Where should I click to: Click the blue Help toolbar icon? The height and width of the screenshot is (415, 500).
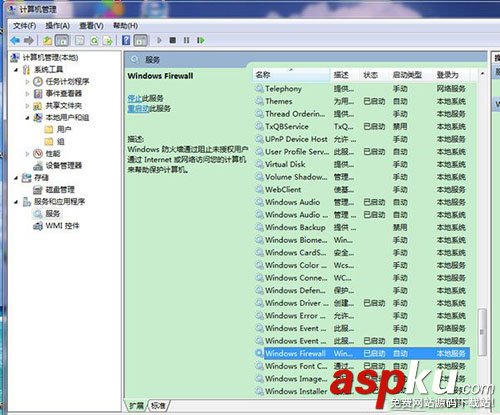pos(126,40)
